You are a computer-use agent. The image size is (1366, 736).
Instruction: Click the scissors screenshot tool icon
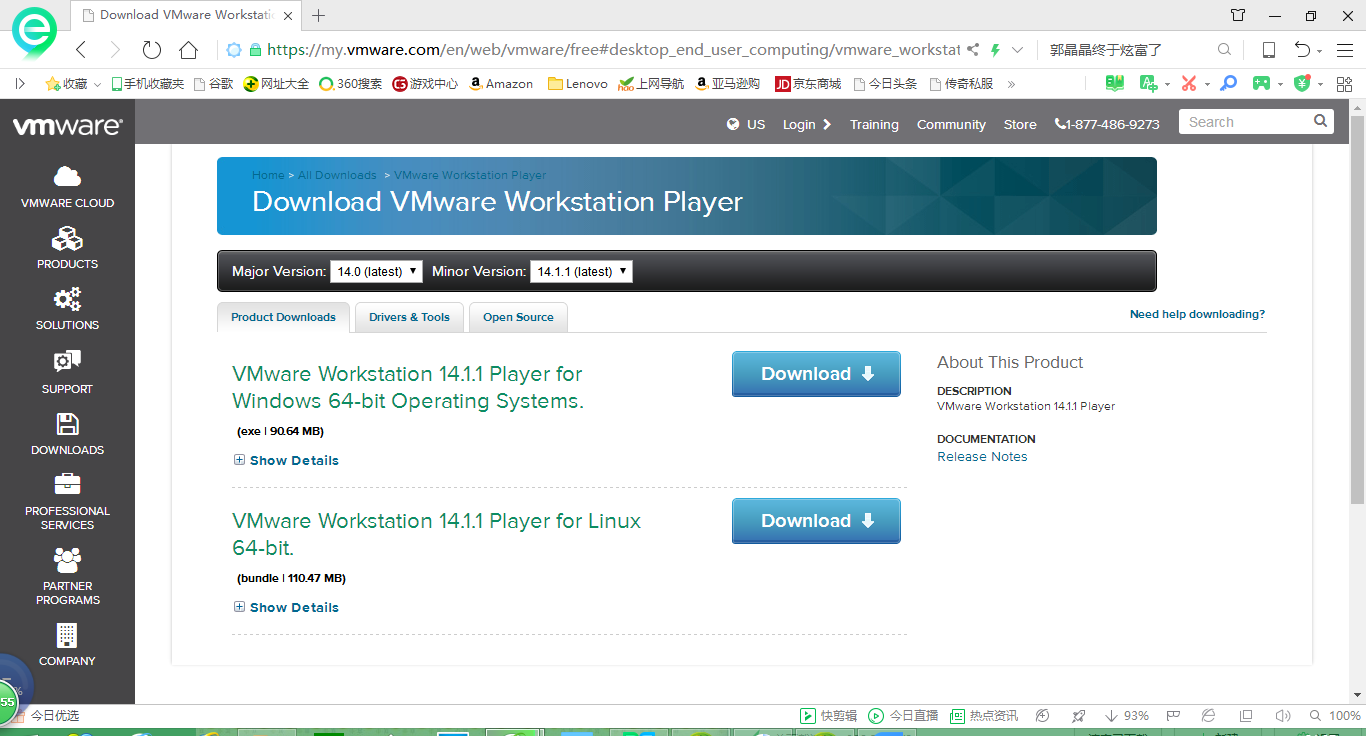coord(1188,84)
